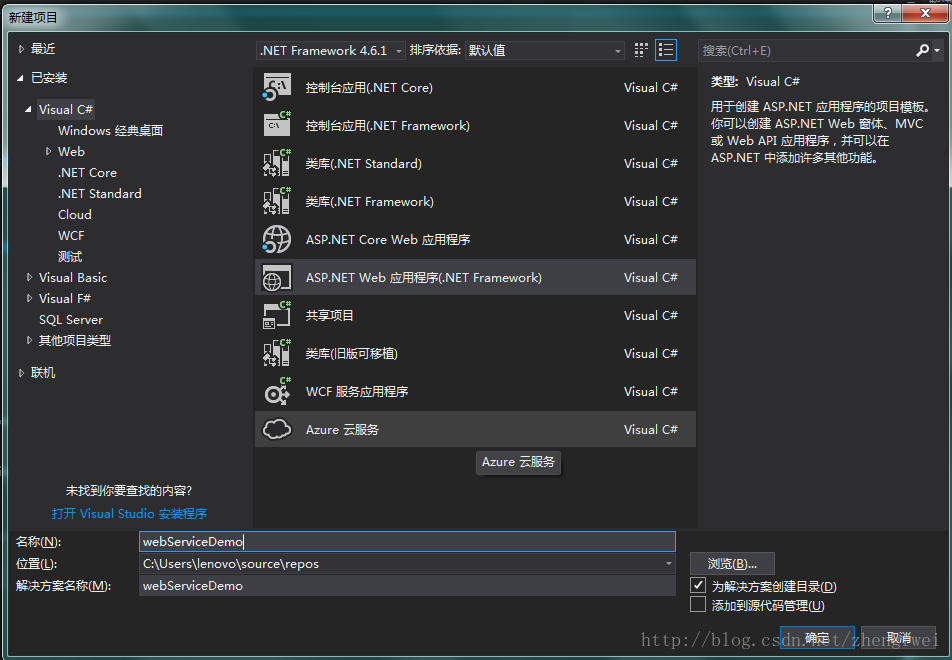Select the Cloud category
This screenshot has width=952, height=660.
[x=75, y=214]
